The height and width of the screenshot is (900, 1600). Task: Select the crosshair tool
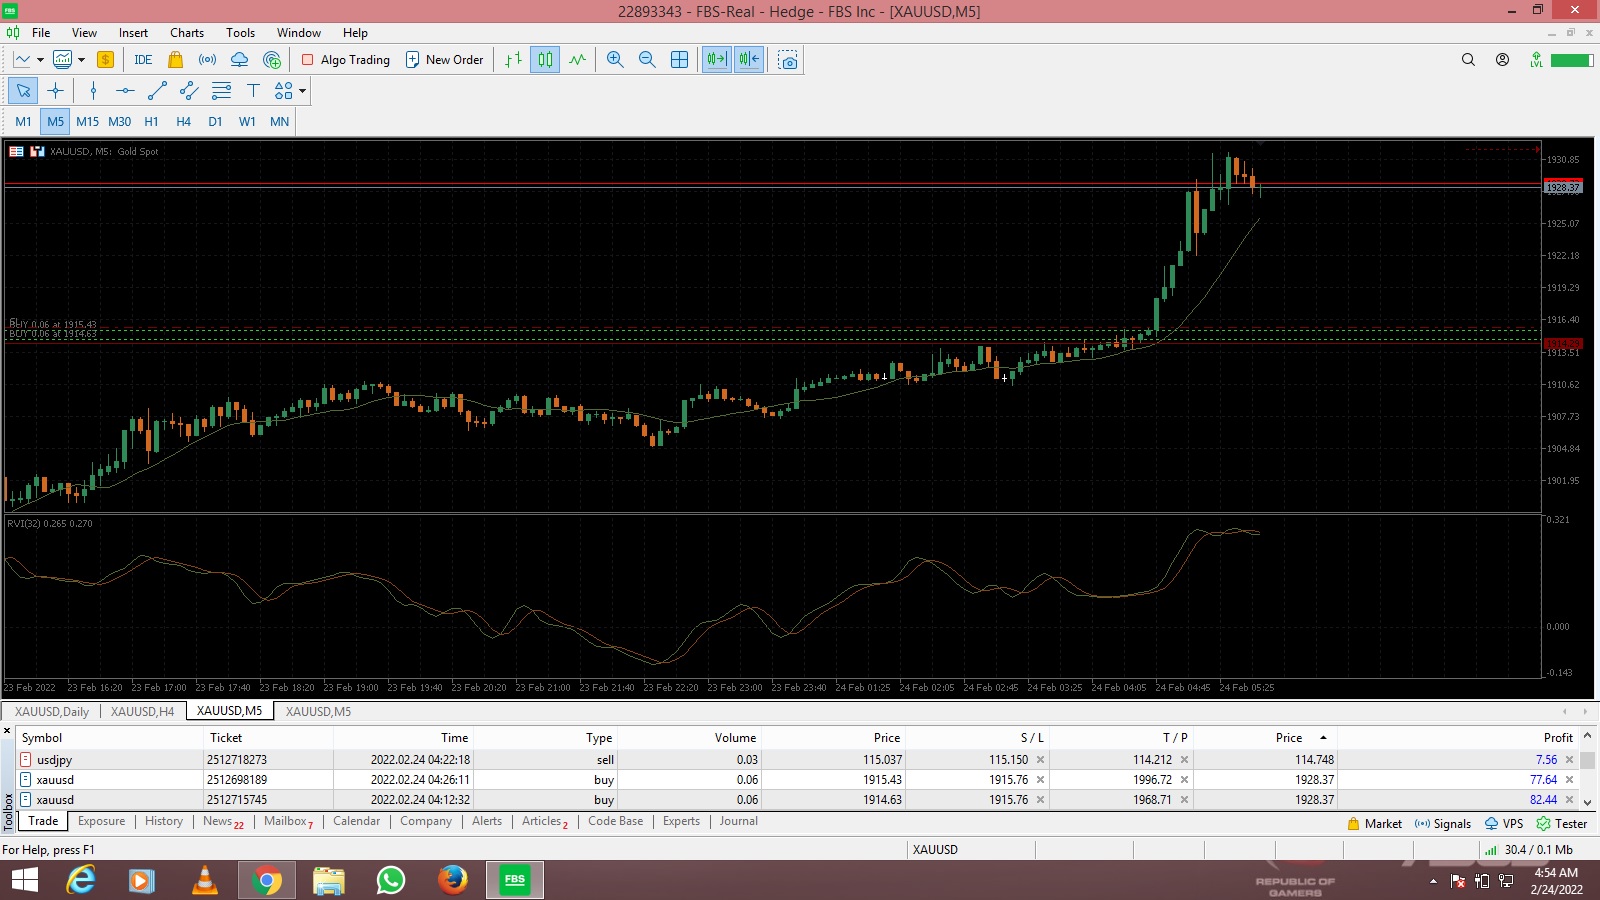[x=55, y=91]
